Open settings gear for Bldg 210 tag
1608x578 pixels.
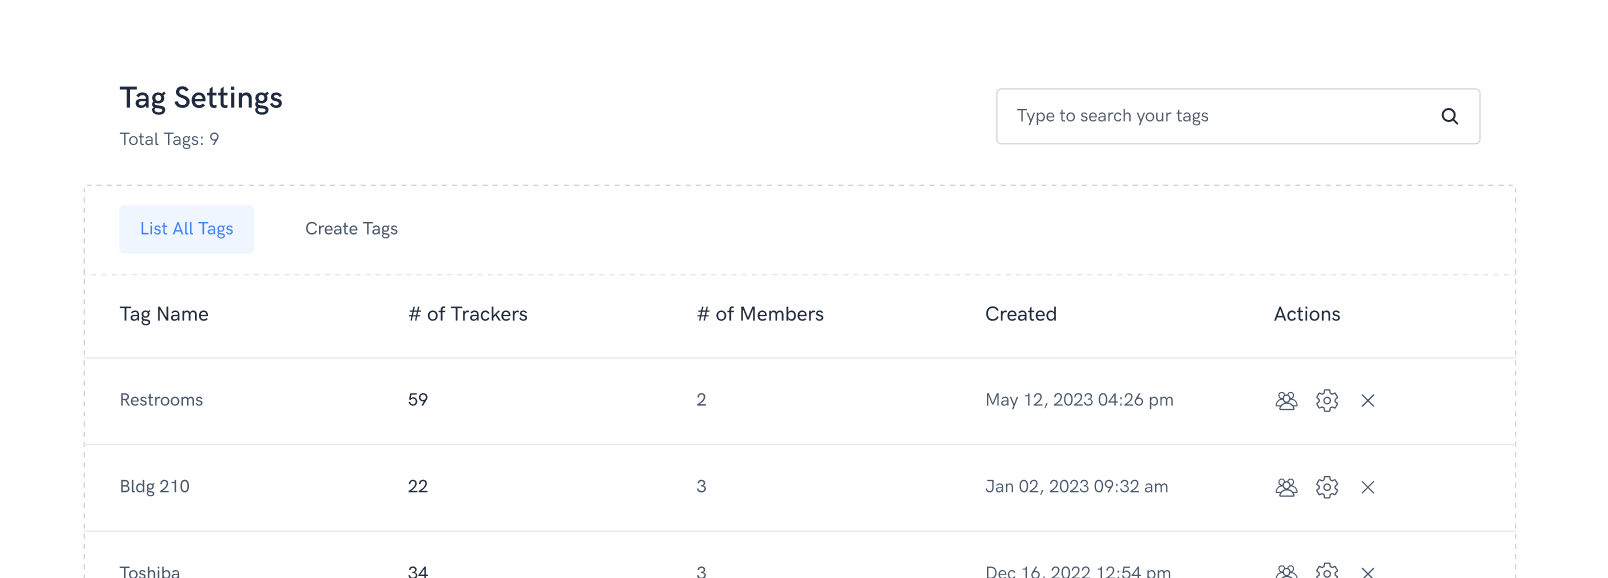tap(1327, 488)
